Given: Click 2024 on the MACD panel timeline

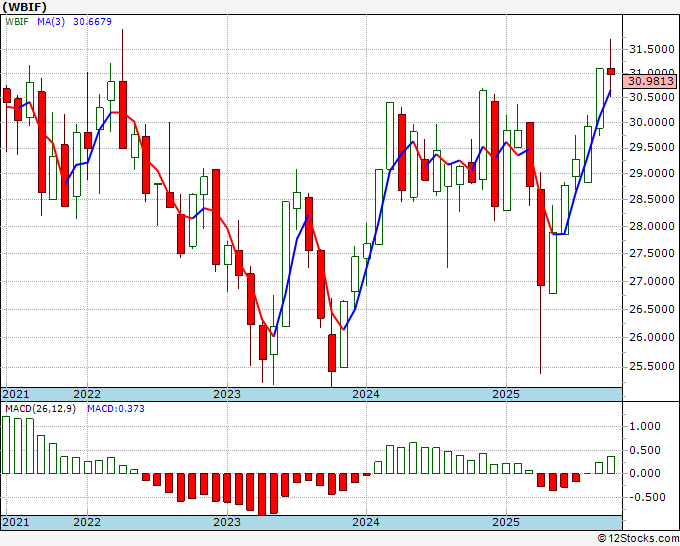Looking at the screenshot, I should 366,522.
